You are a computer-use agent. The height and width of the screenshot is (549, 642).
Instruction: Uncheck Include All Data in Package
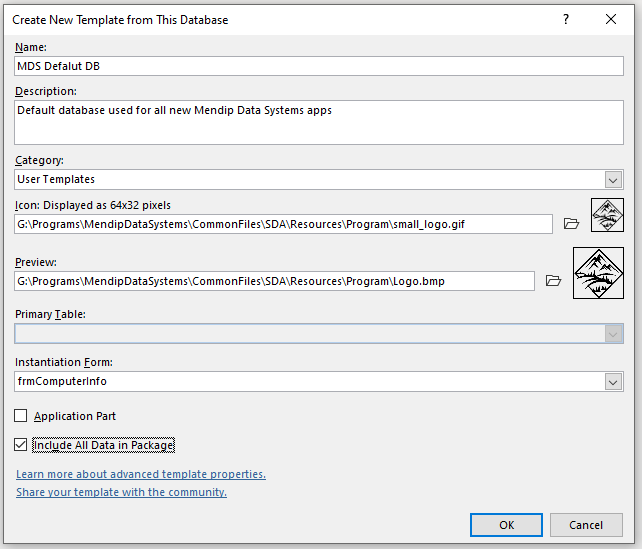(20, 445)
